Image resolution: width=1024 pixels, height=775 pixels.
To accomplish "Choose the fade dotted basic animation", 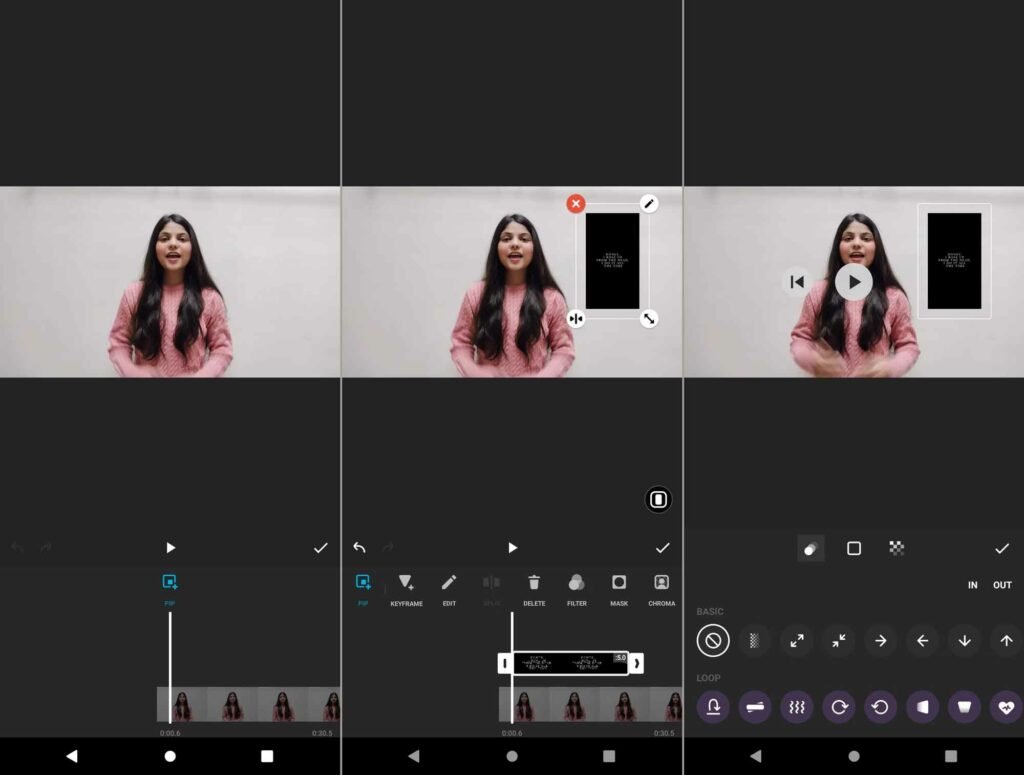I will [754, 641].
